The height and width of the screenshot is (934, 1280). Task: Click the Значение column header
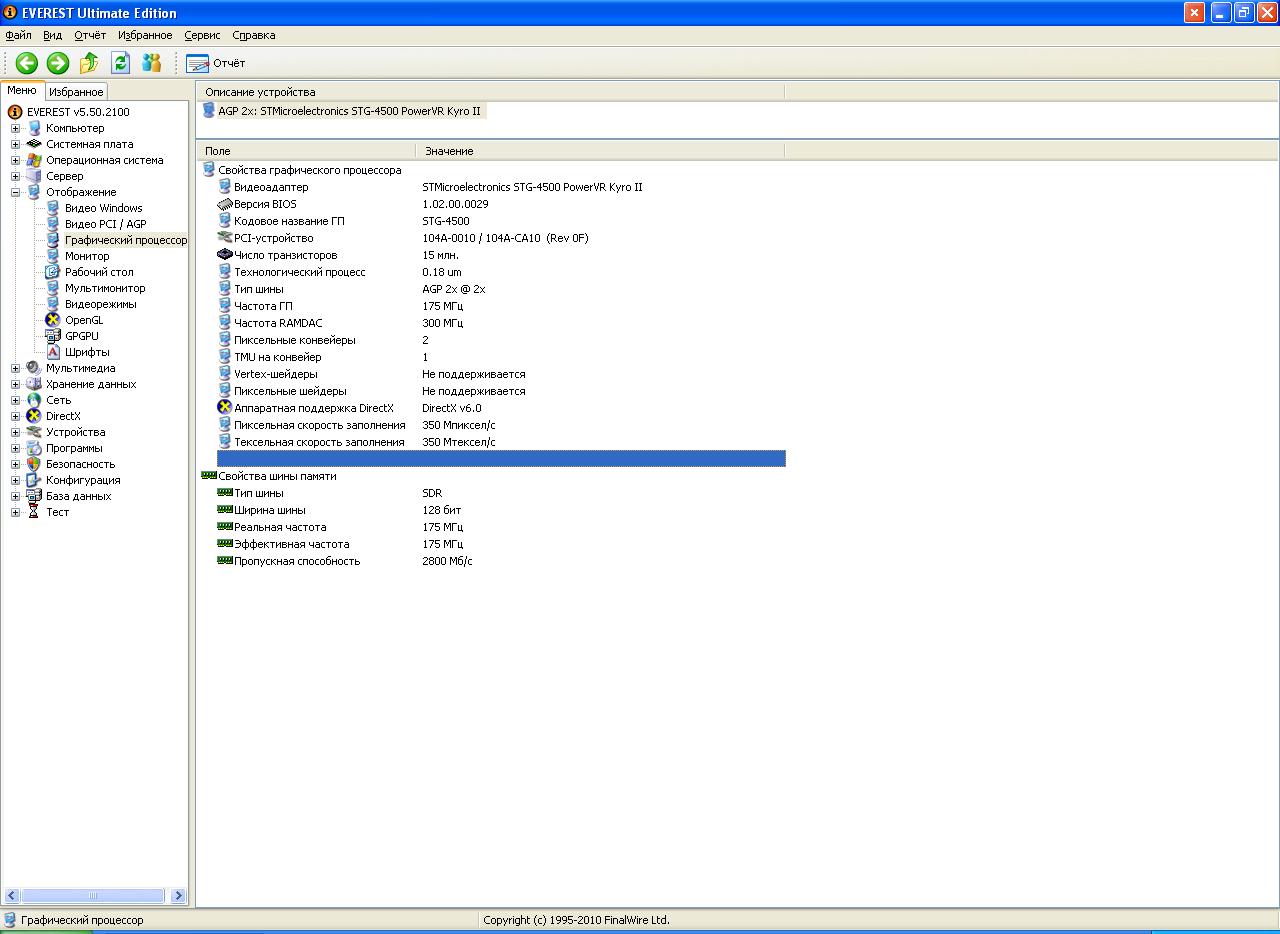[449, 151]
